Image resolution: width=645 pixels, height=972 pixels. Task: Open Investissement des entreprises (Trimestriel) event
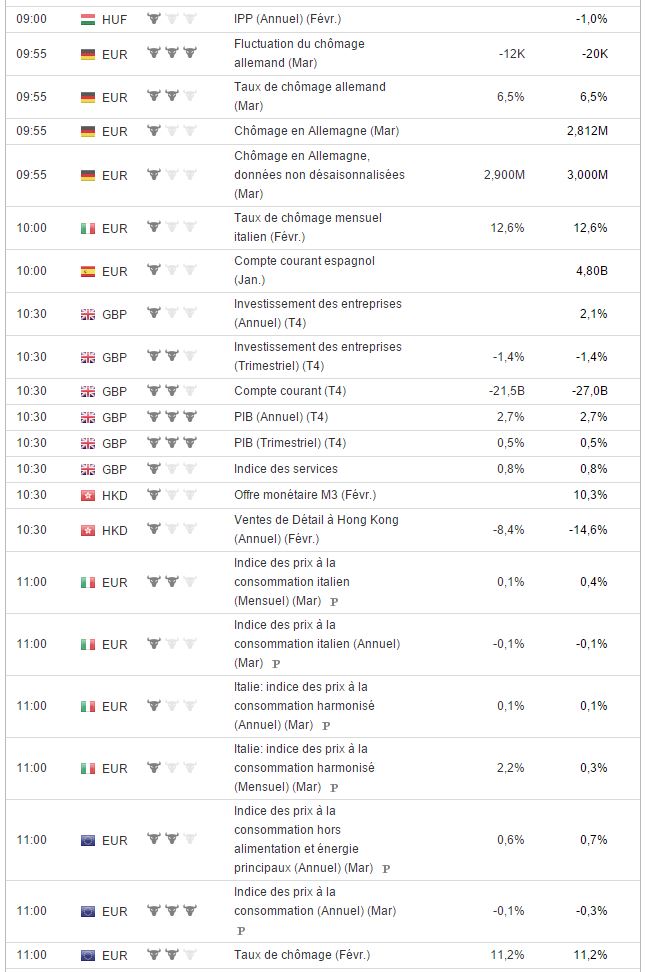(x=317, y=356)
